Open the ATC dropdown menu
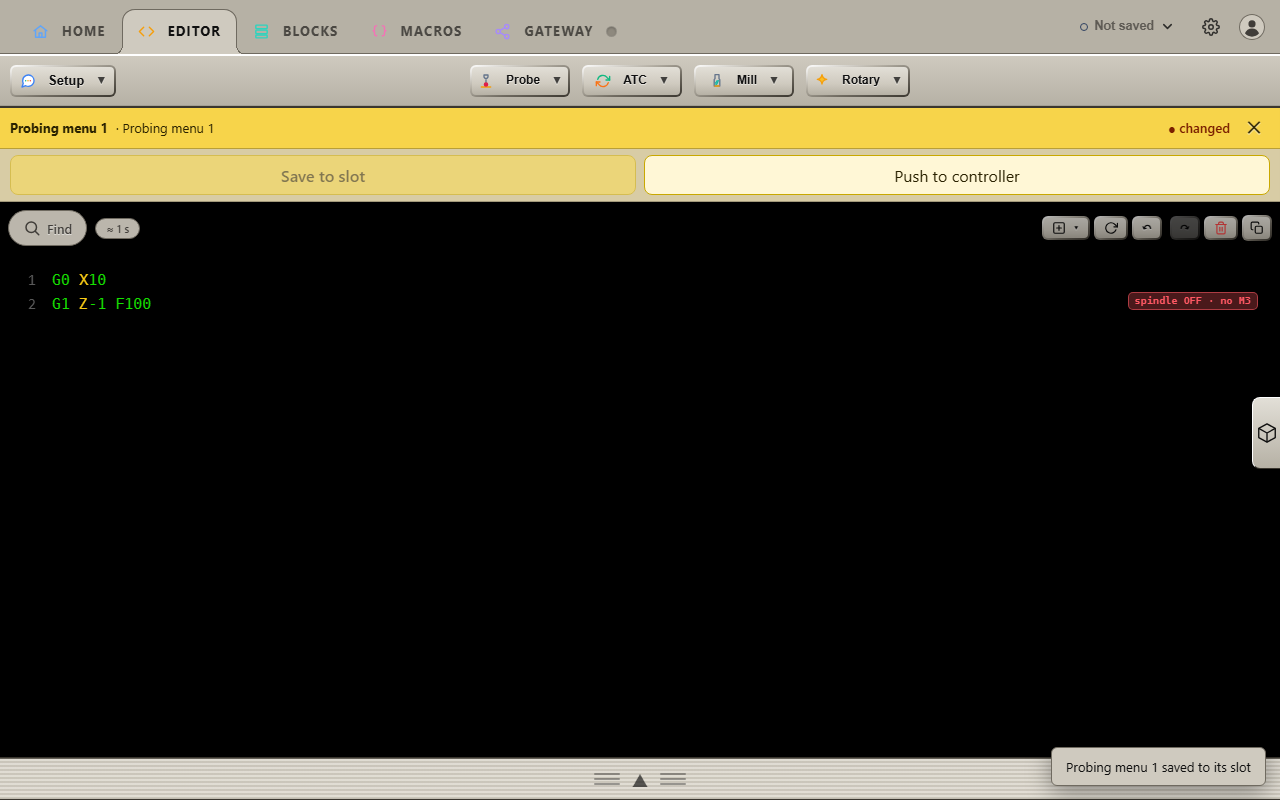Image resolution: width=1280 pixels, height=800 pixels. (x=632, y=80)
